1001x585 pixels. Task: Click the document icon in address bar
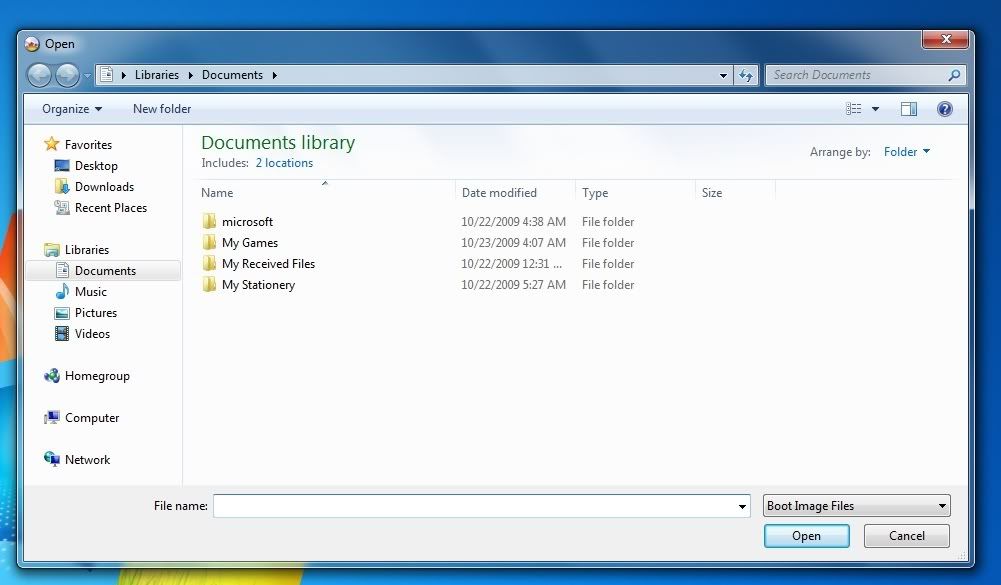tap(107, 75)
